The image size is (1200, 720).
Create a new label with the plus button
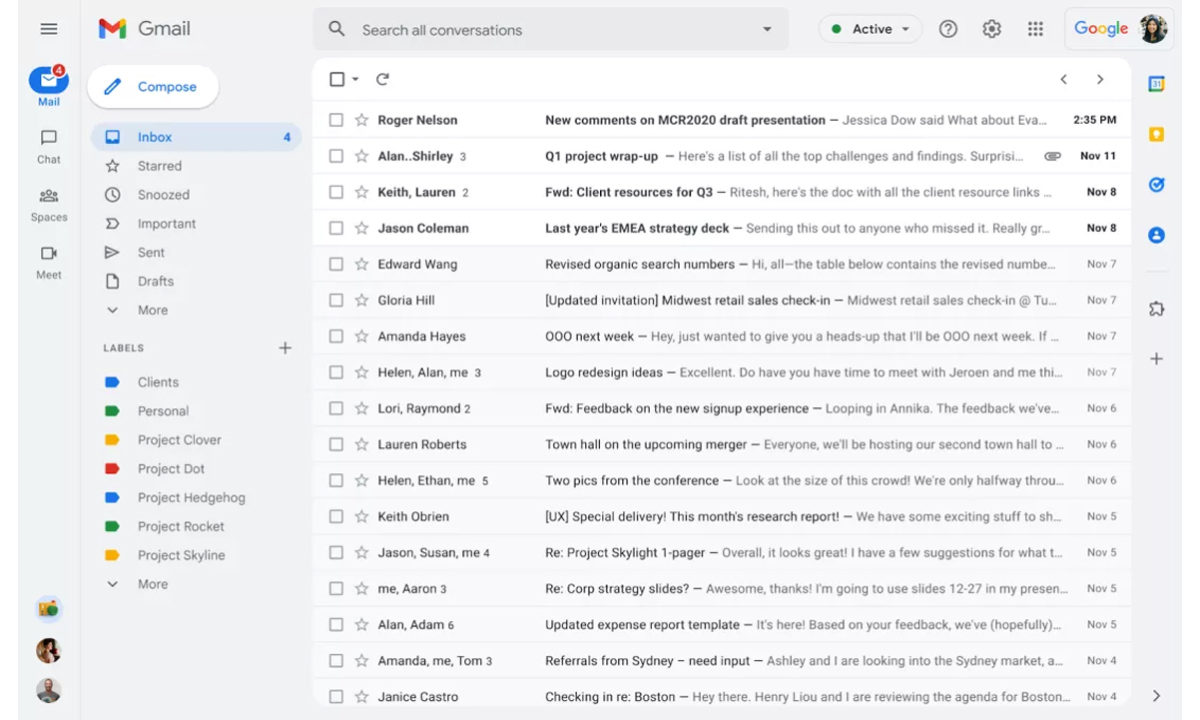[x=285, y=347]
